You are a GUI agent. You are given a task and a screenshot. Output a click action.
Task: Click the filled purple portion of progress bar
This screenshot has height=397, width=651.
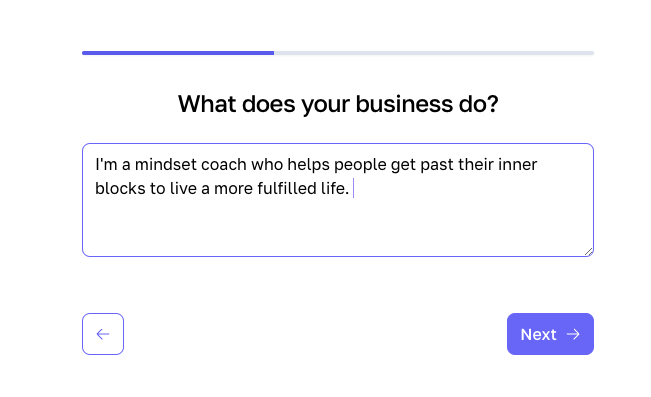tap(178, 53)
